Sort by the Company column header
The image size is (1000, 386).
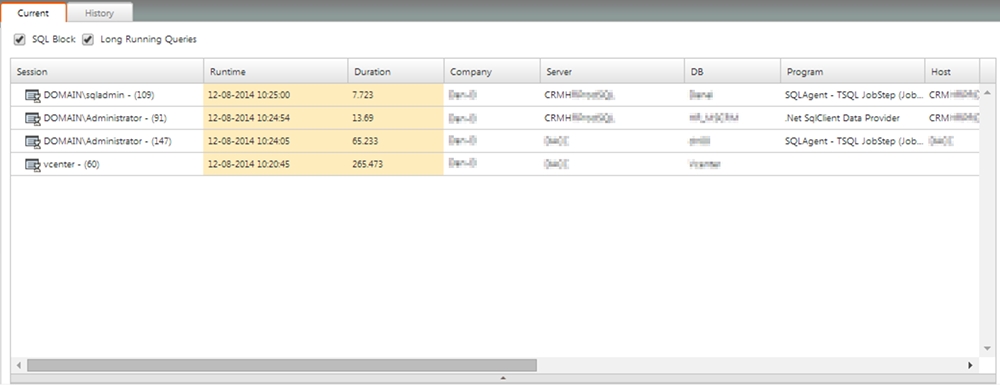492,71
